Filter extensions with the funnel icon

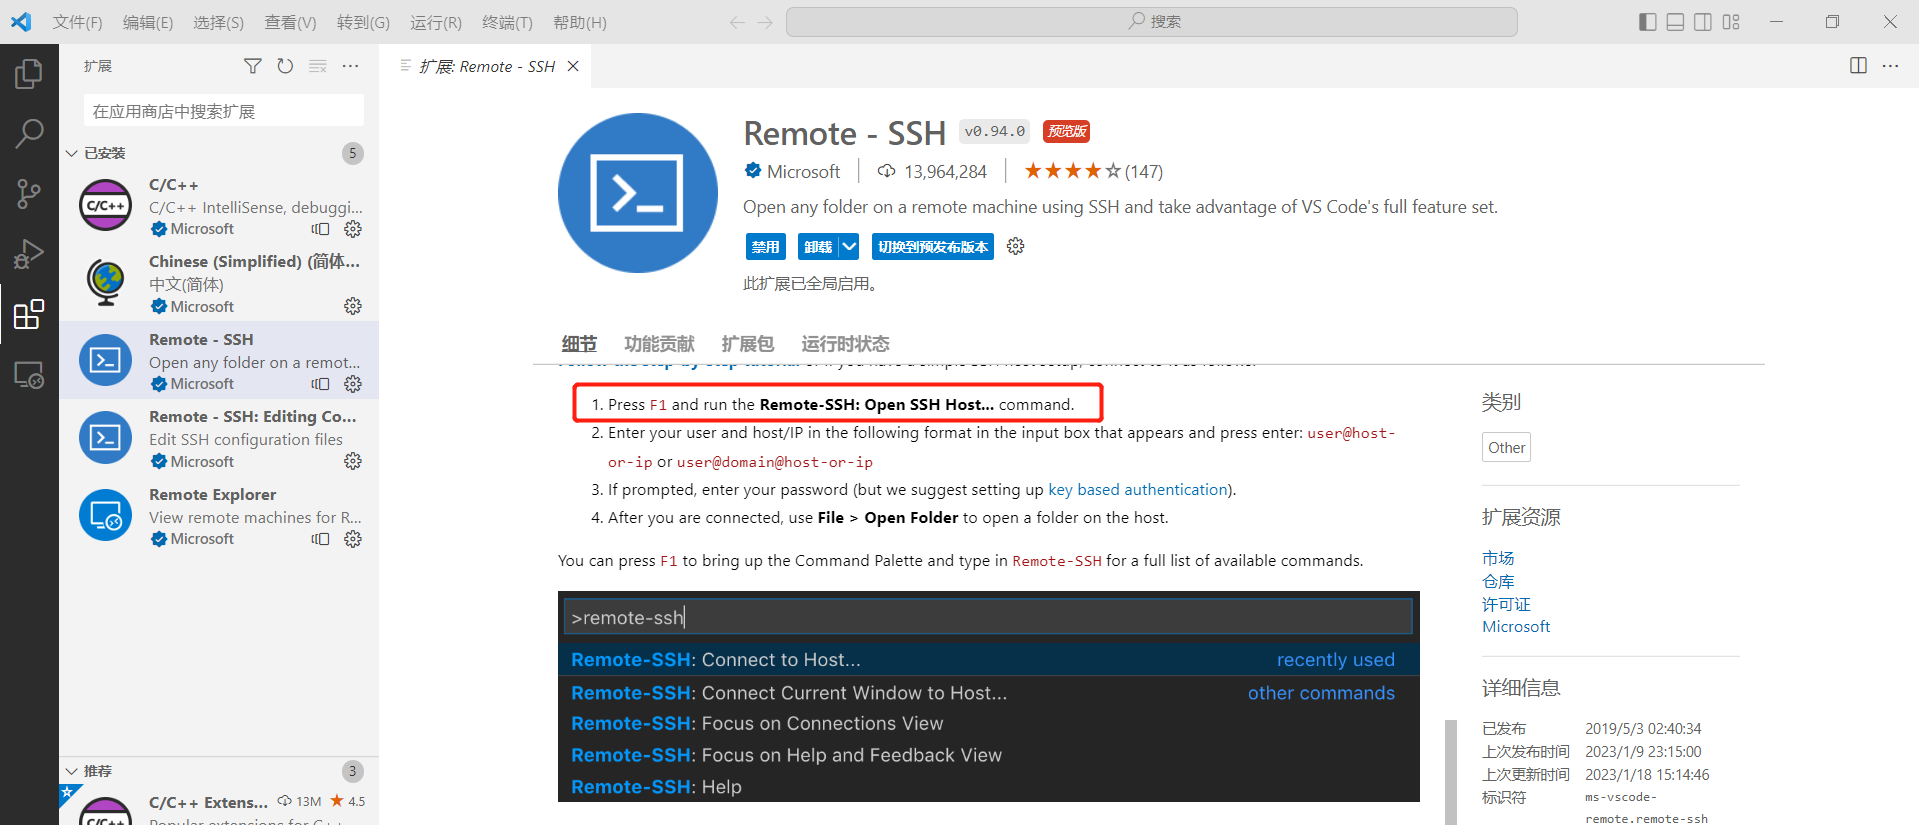[253, 66]
